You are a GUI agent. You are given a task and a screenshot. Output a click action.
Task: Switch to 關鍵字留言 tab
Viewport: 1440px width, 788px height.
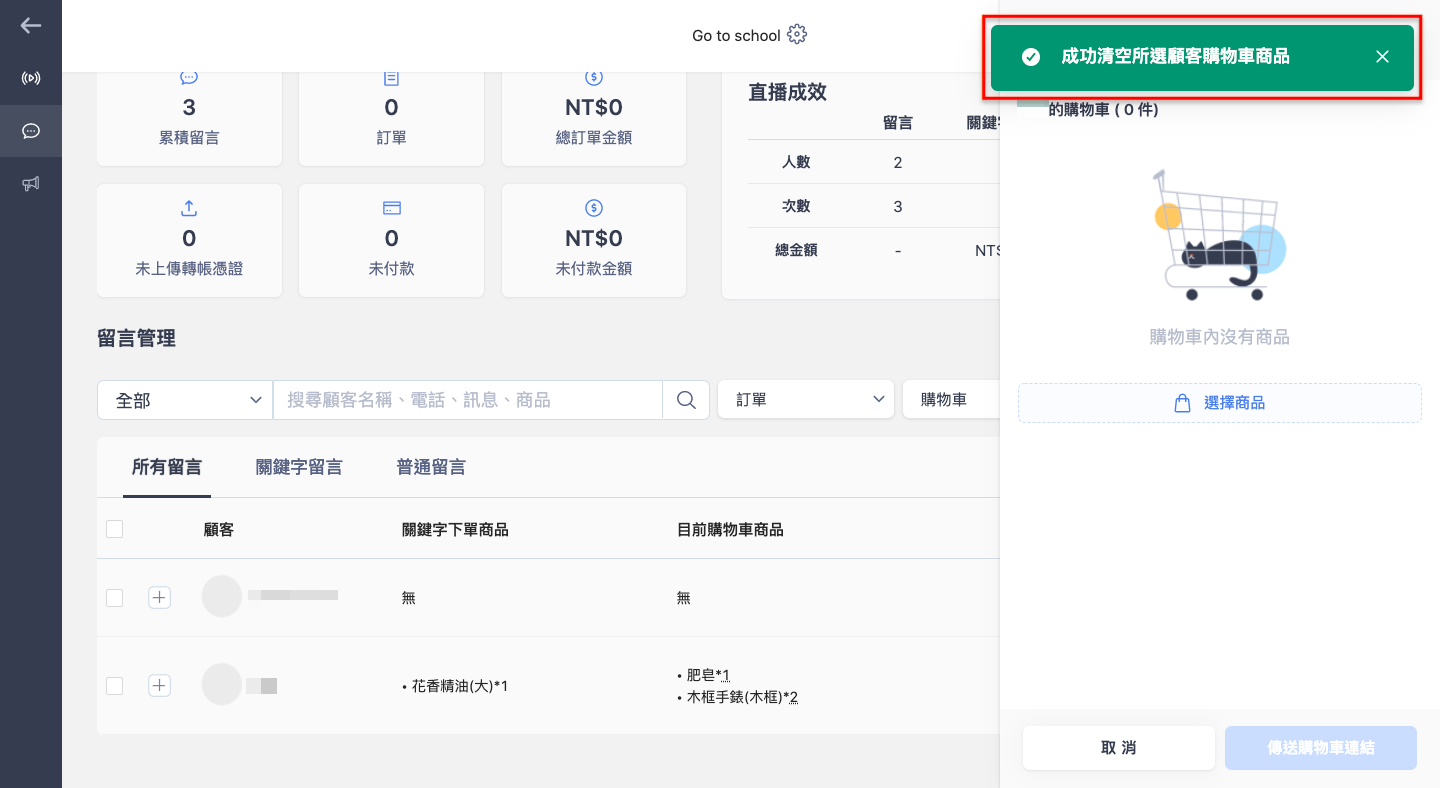point(299,467)
